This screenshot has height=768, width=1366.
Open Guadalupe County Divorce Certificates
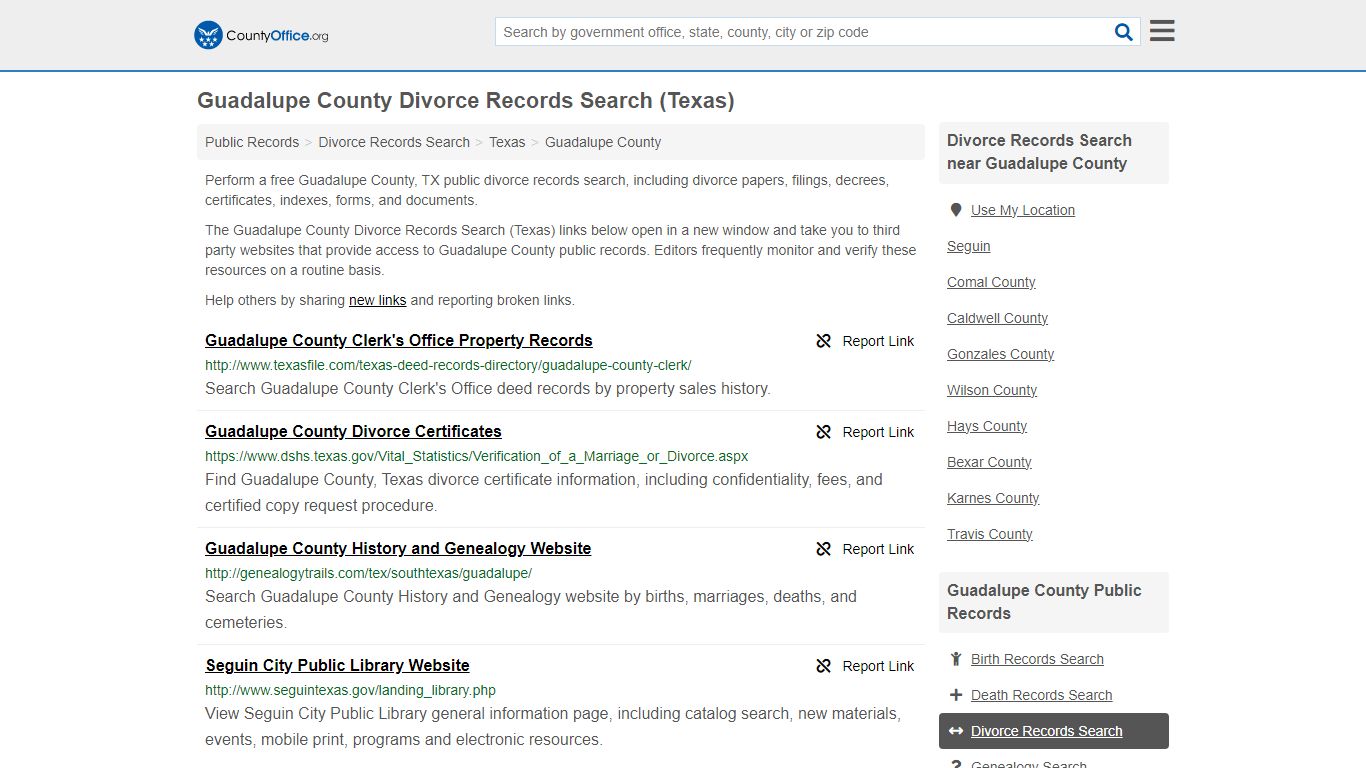[x=353, y=431]
